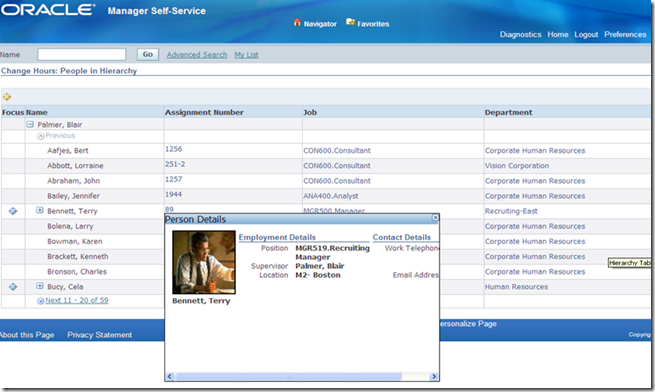
Task: Click the Palmer, Blair row name
Action: [x=60, y=125]
